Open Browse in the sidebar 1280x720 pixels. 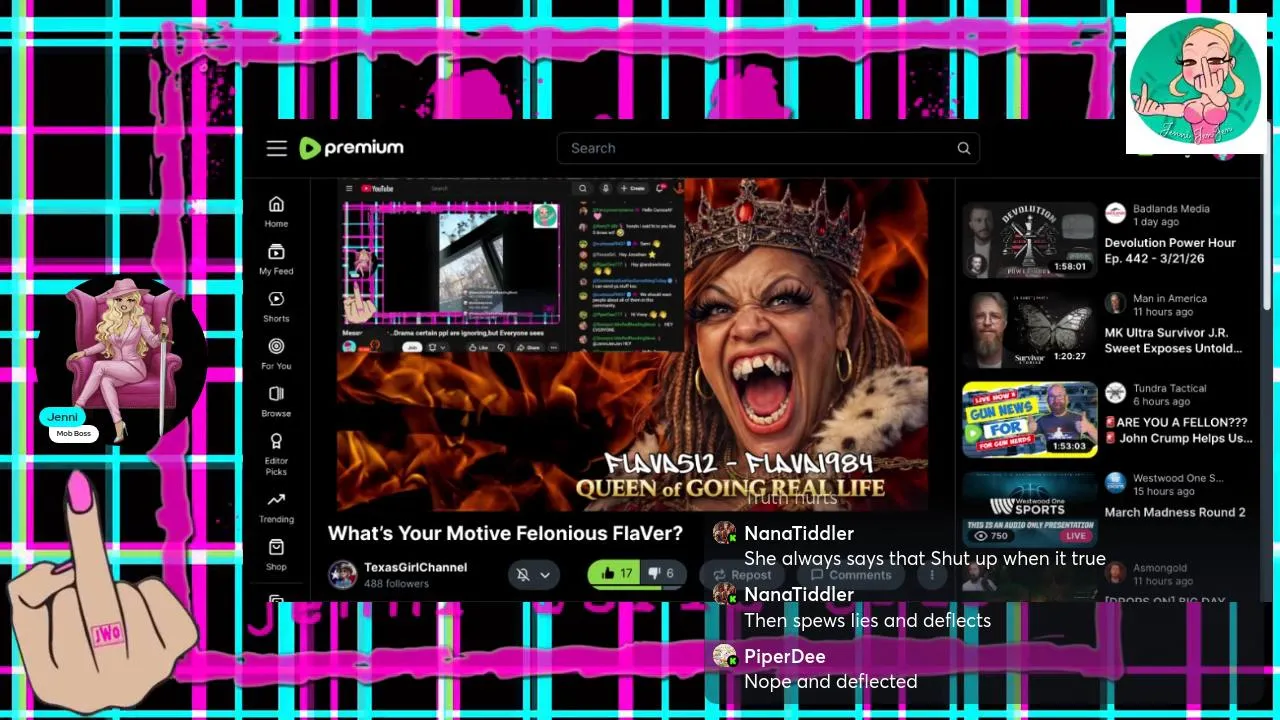pyautogui.click(x=276, y=401)
